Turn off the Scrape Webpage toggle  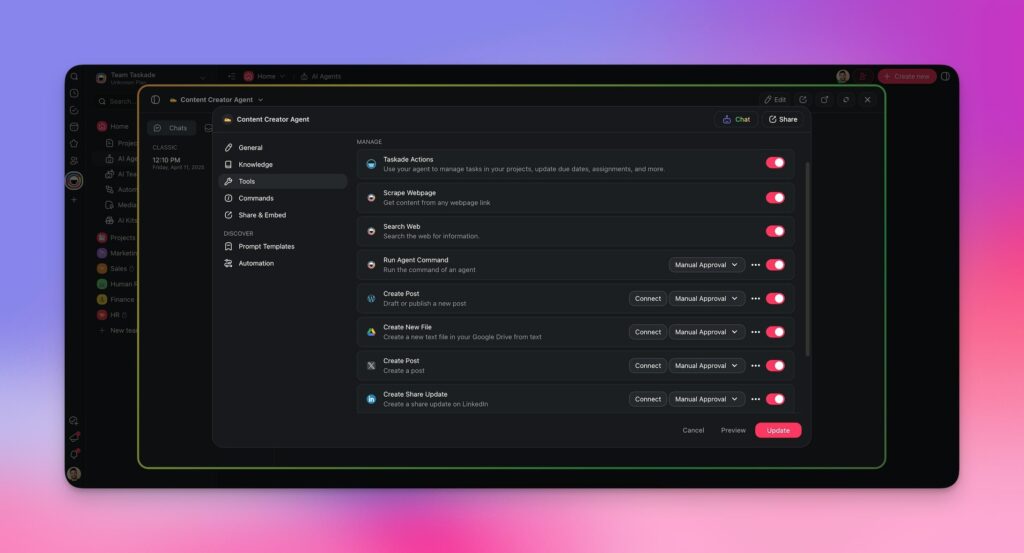pyautogui.click(x=775, y=198)
